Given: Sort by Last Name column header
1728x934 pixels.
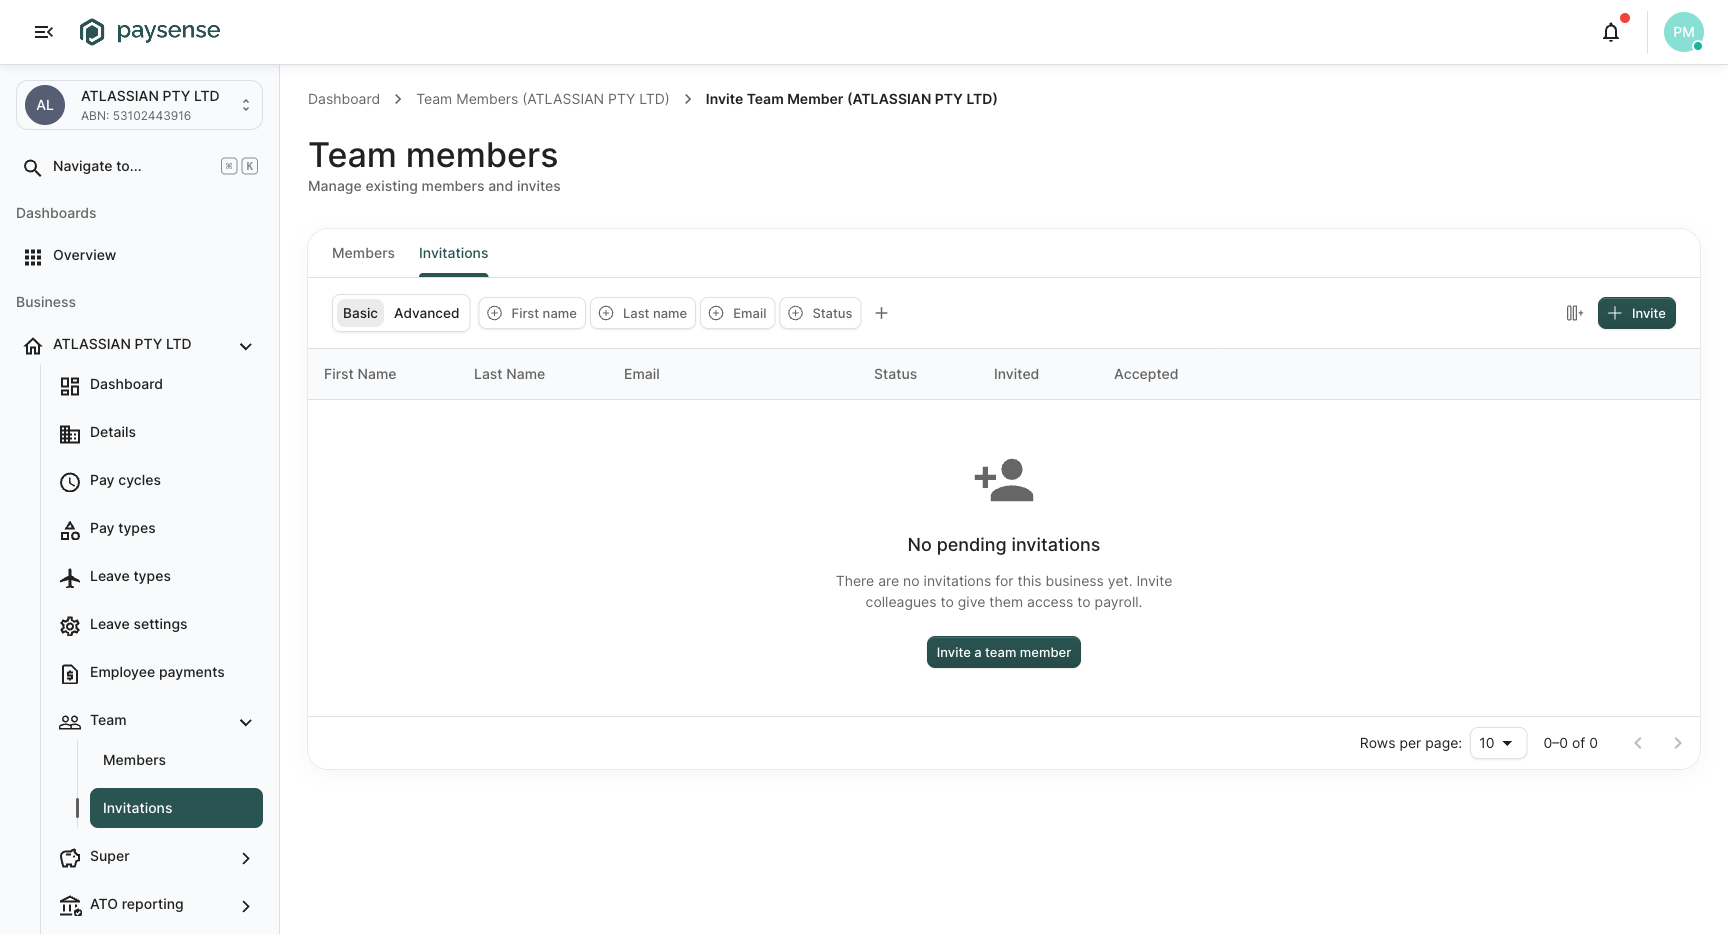Looking at the screenshot, I should click(509, 374).
